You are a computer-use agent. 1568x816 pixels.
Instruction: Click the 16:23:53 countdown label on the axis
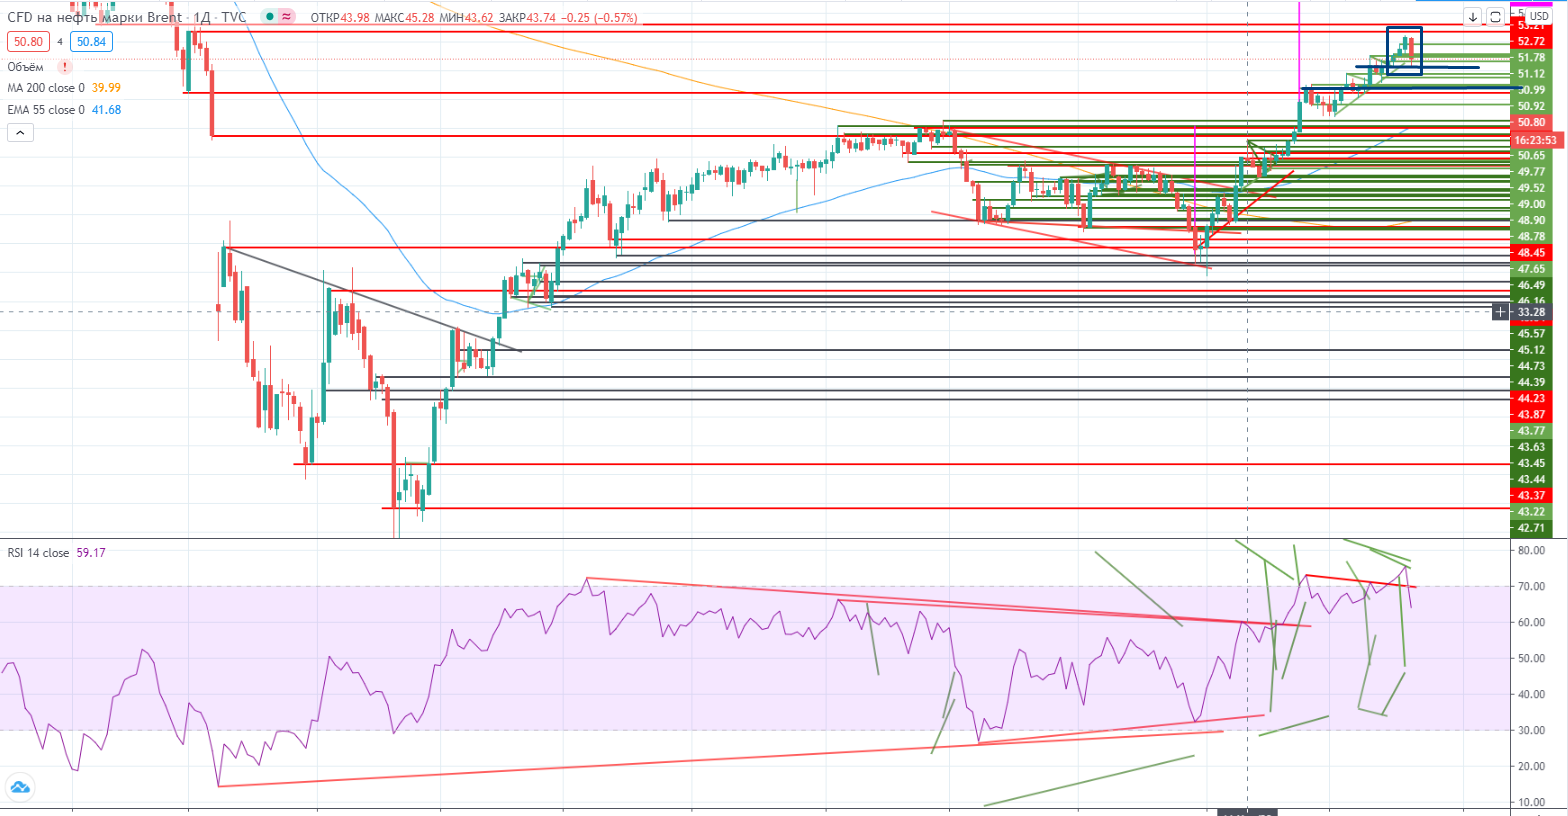pyautogui.click(x=1534, y=140)
